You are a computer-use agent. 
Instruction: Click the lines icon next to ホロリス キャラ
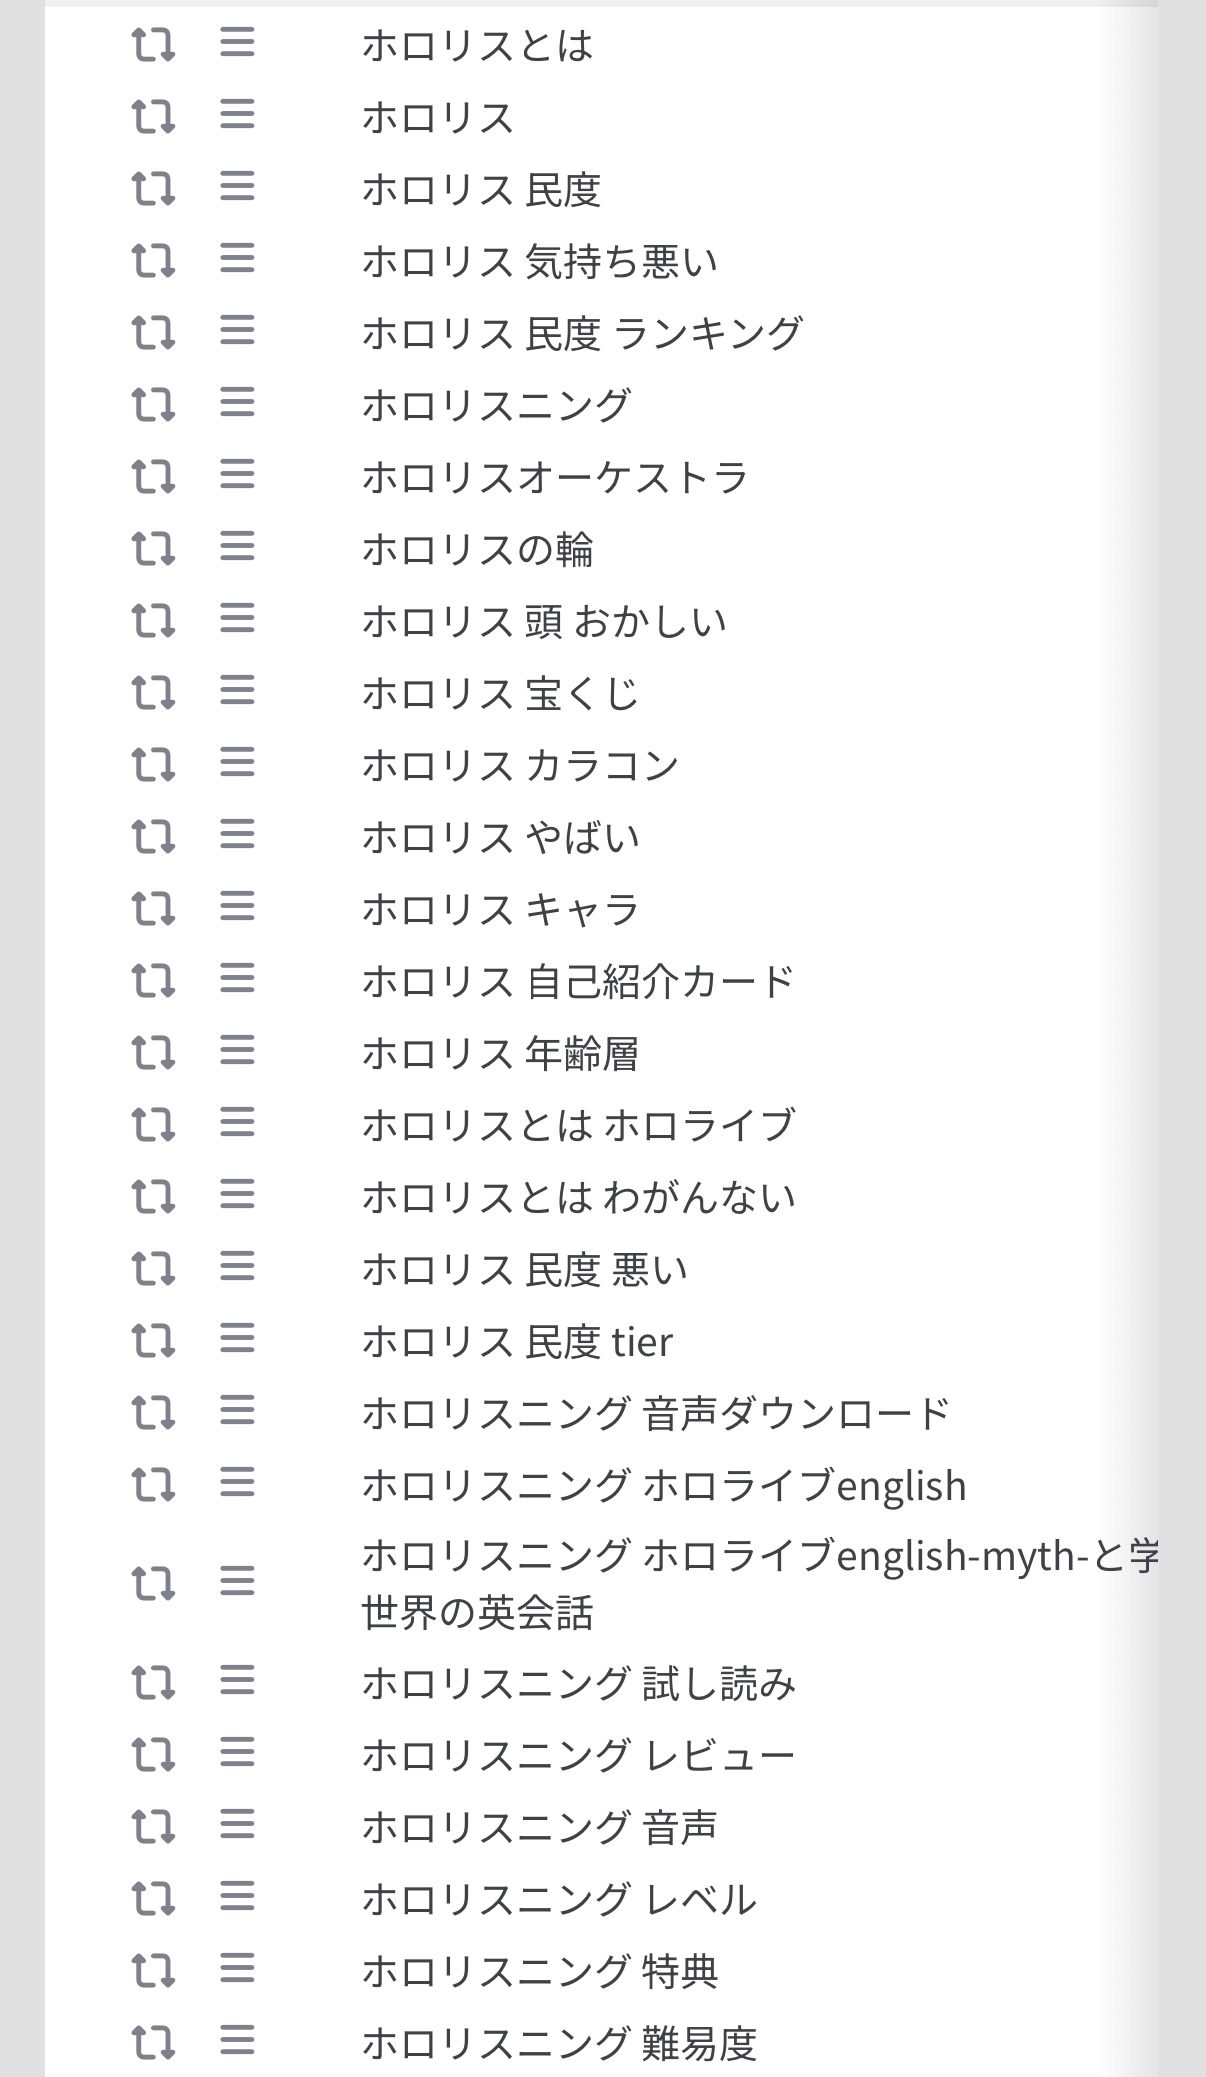point(237,908)
